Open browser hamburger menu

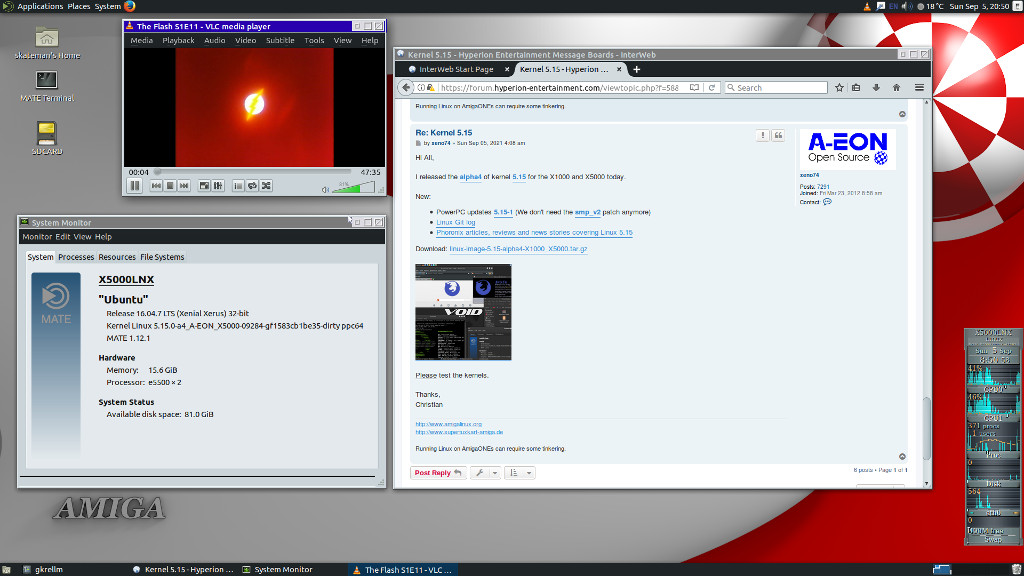click(x=920, y=88)
